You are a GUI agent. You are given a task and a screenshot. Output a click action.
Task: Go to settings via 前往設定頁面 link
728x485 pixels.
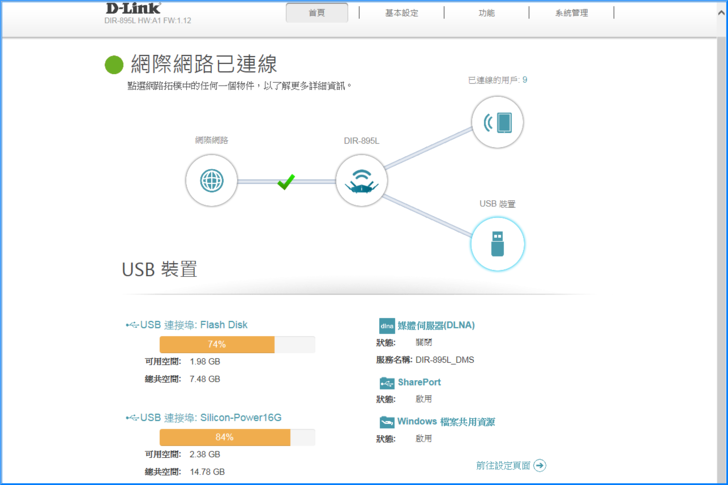point(503,465)
